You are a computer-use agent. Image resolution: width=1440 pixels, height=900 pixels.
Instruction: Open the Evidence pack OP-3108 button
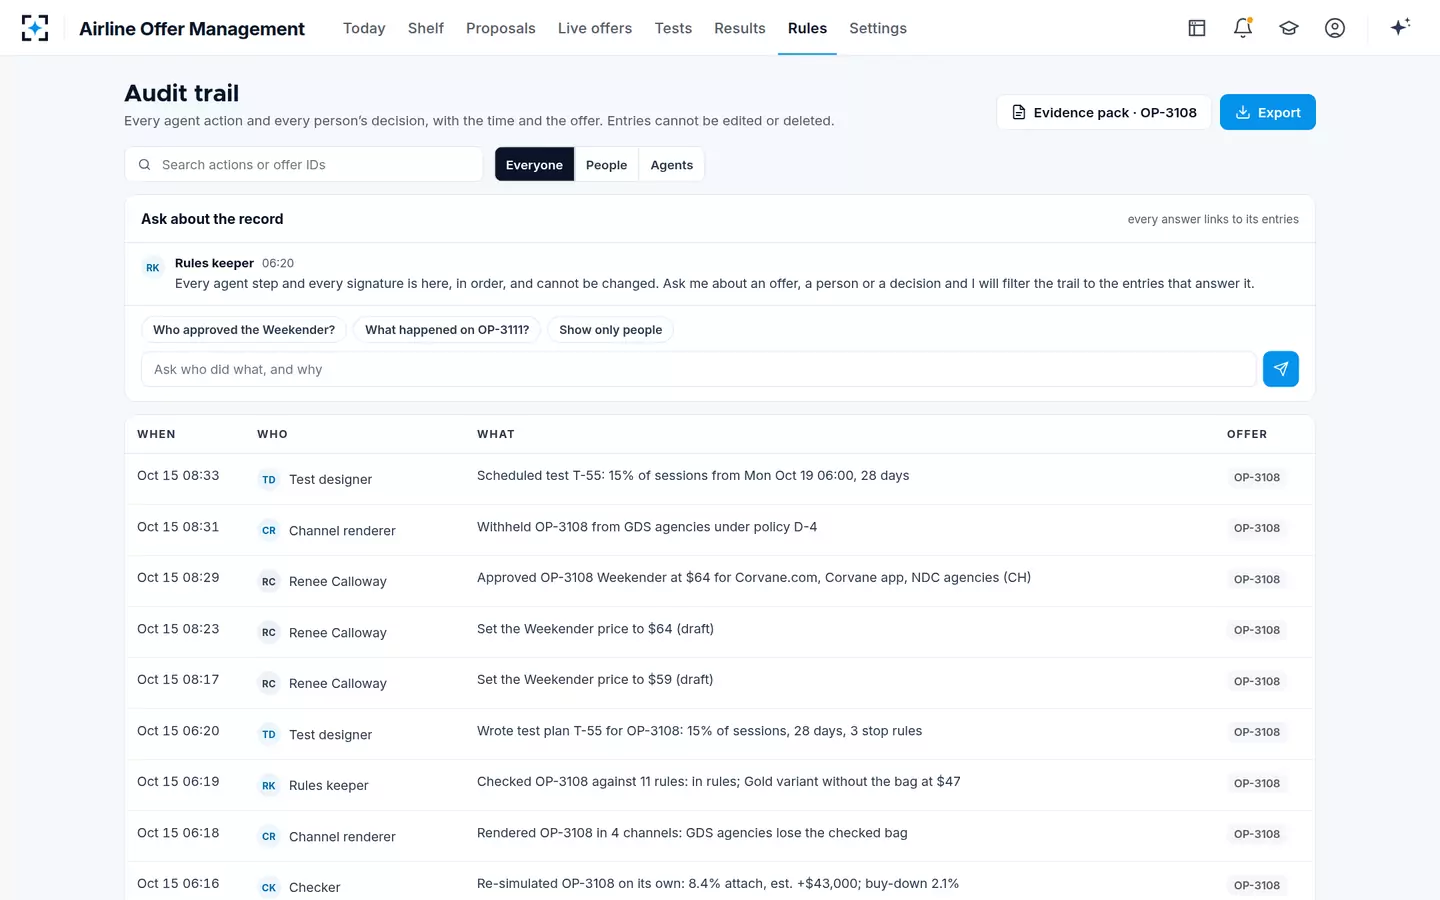(1104, 112)
